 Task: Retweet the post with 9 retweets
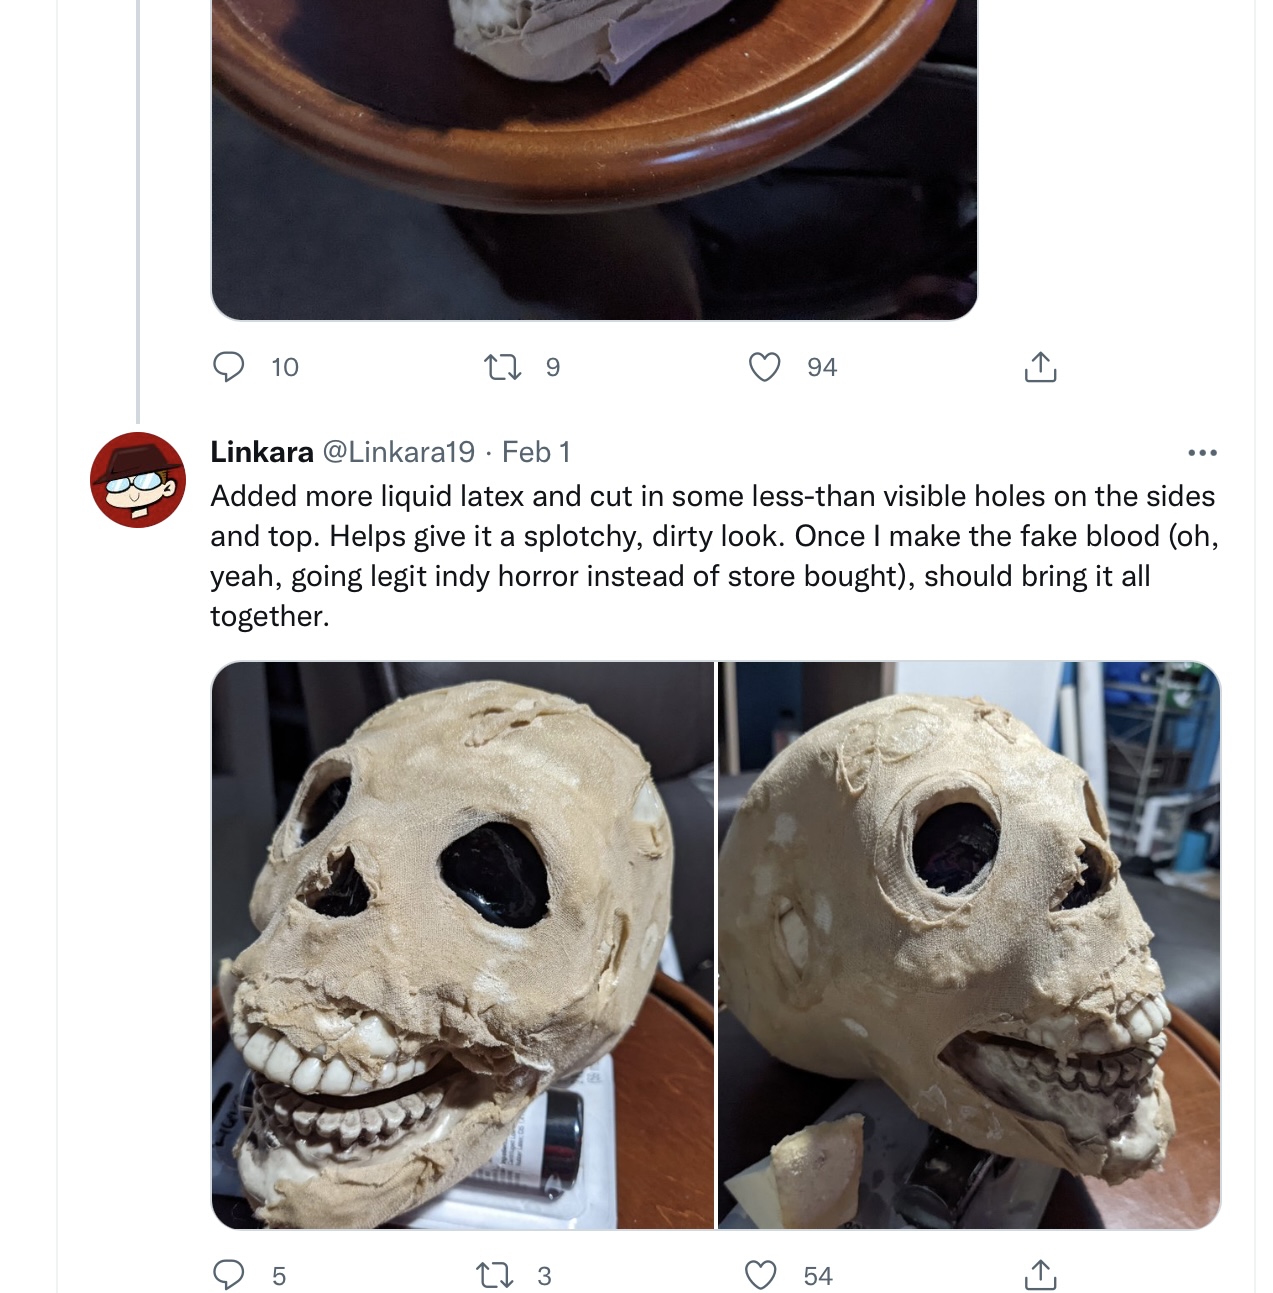click(x=502, y=367)
